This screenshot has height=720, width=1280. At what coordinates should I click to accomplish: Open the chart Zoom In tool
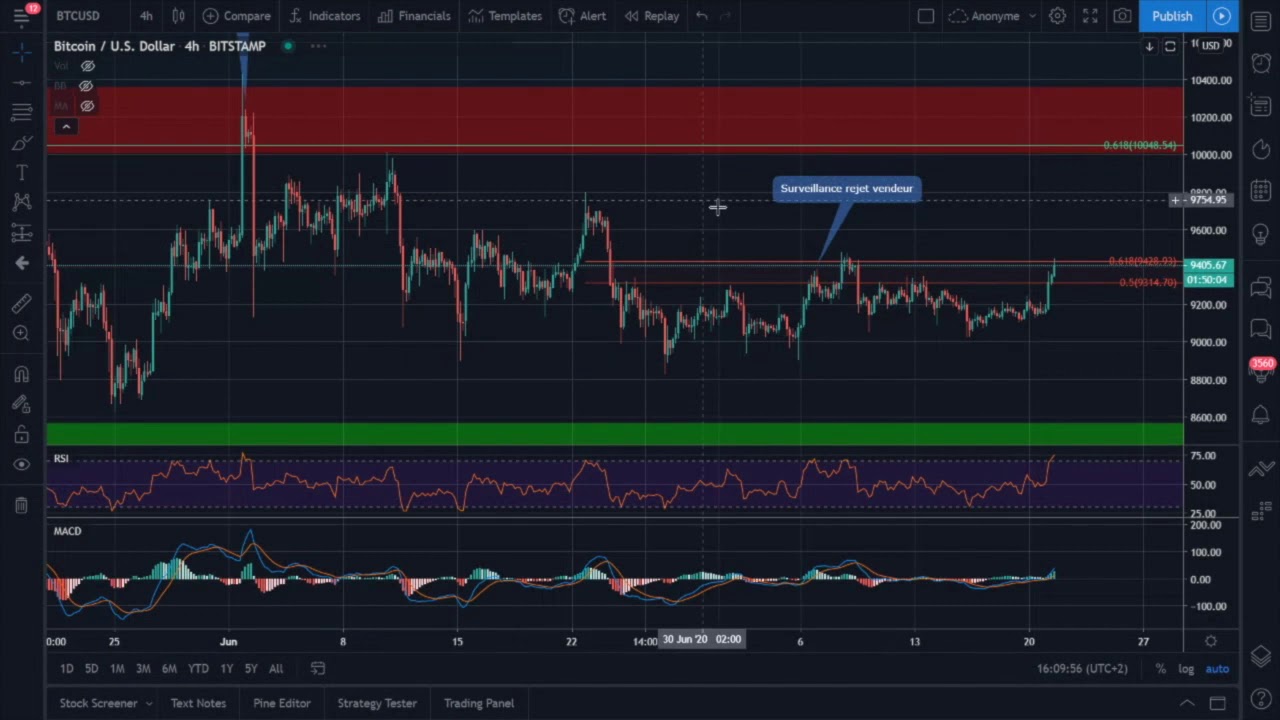point(22,333)
